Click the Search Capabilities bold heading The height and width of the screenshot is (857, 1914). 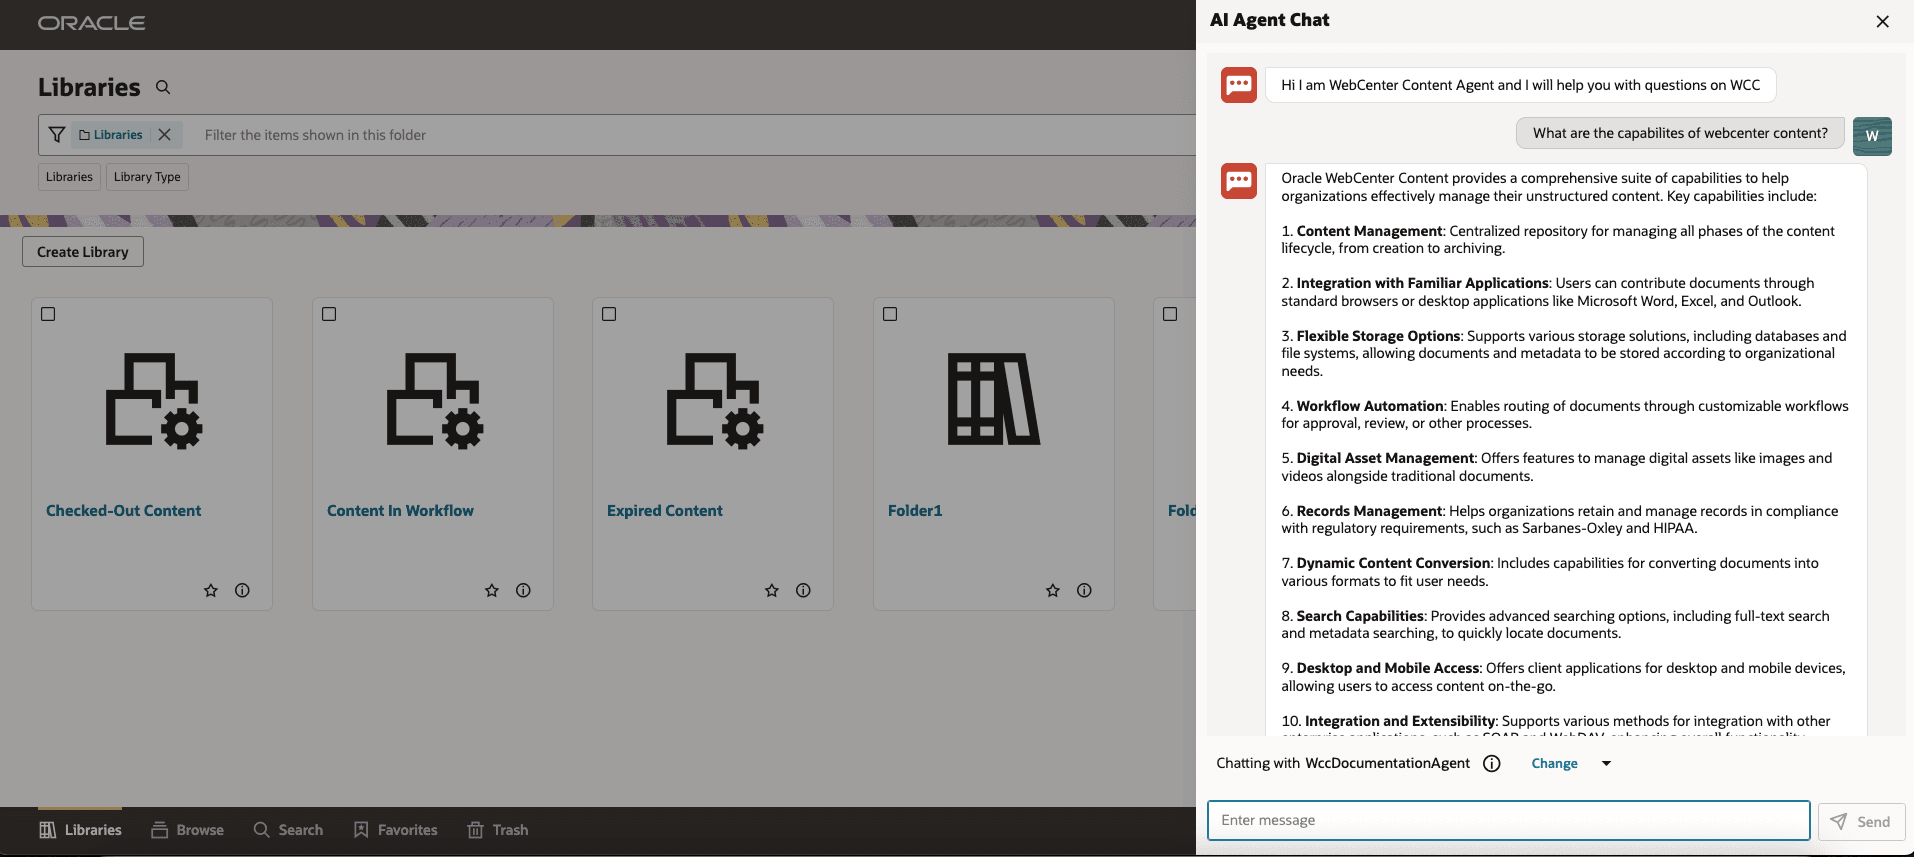click(1360, 616)
